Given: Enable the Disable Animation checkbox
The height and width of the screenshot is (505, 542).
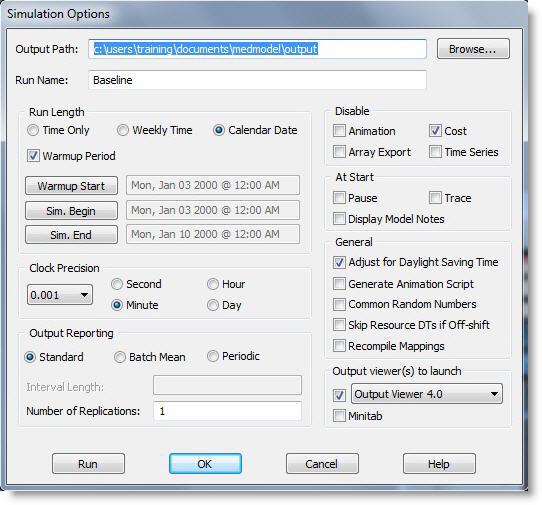Looking at the screenshot, I should (339, 131).
